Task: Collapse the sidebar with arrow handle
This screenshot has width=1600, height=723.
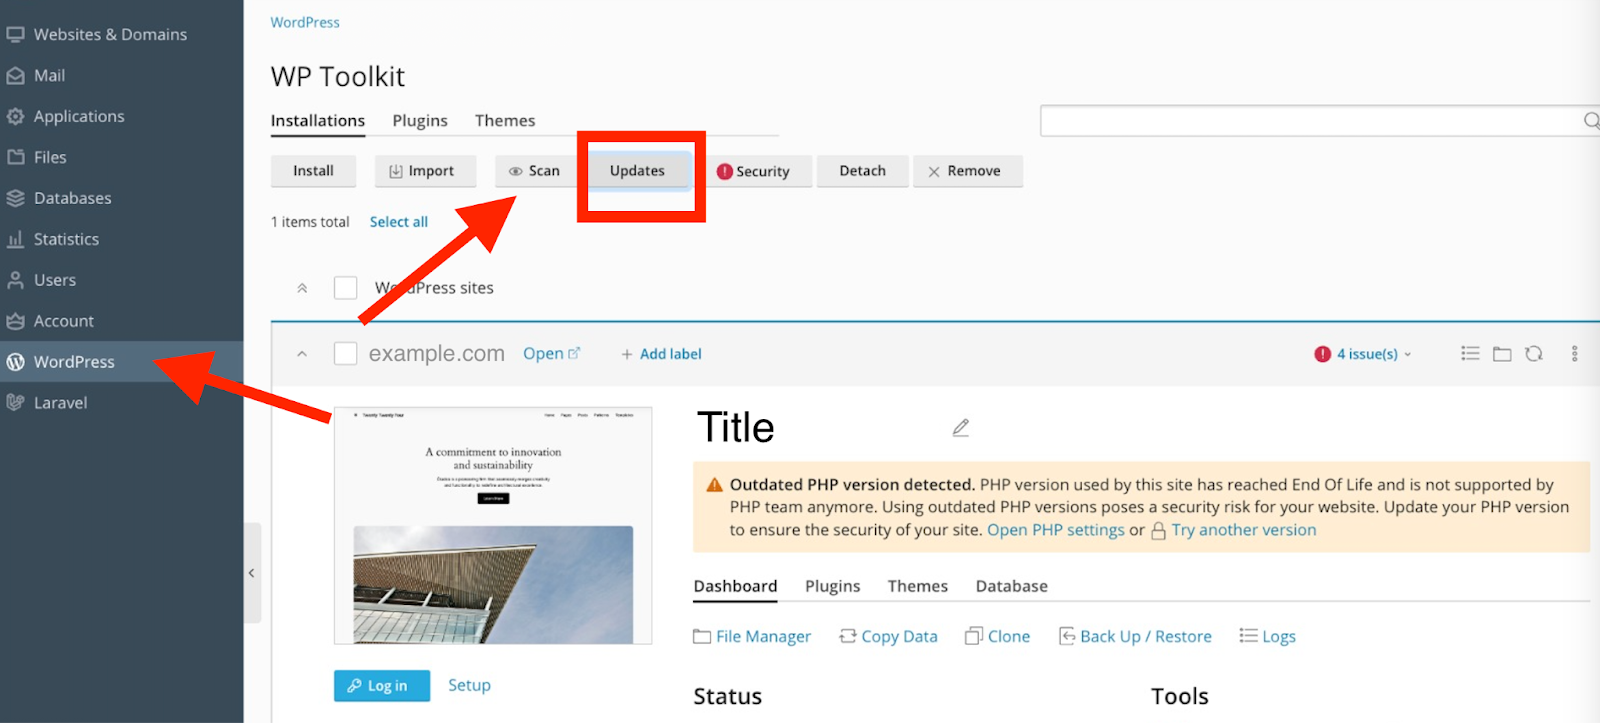Action: pyautogui.click(x=252, y=573)
